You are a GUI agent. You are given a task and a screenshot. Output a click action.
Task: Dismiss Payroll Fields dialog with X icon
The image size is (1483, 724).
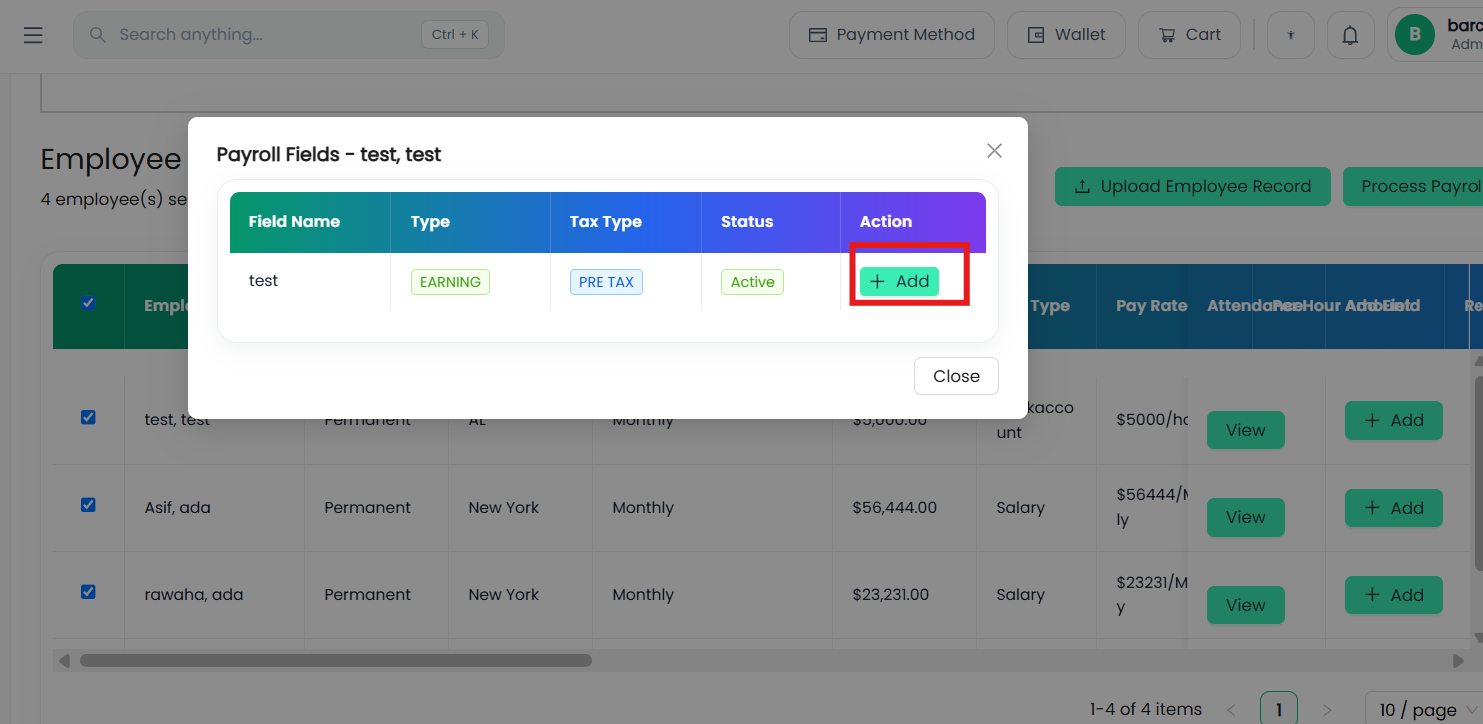994,151
